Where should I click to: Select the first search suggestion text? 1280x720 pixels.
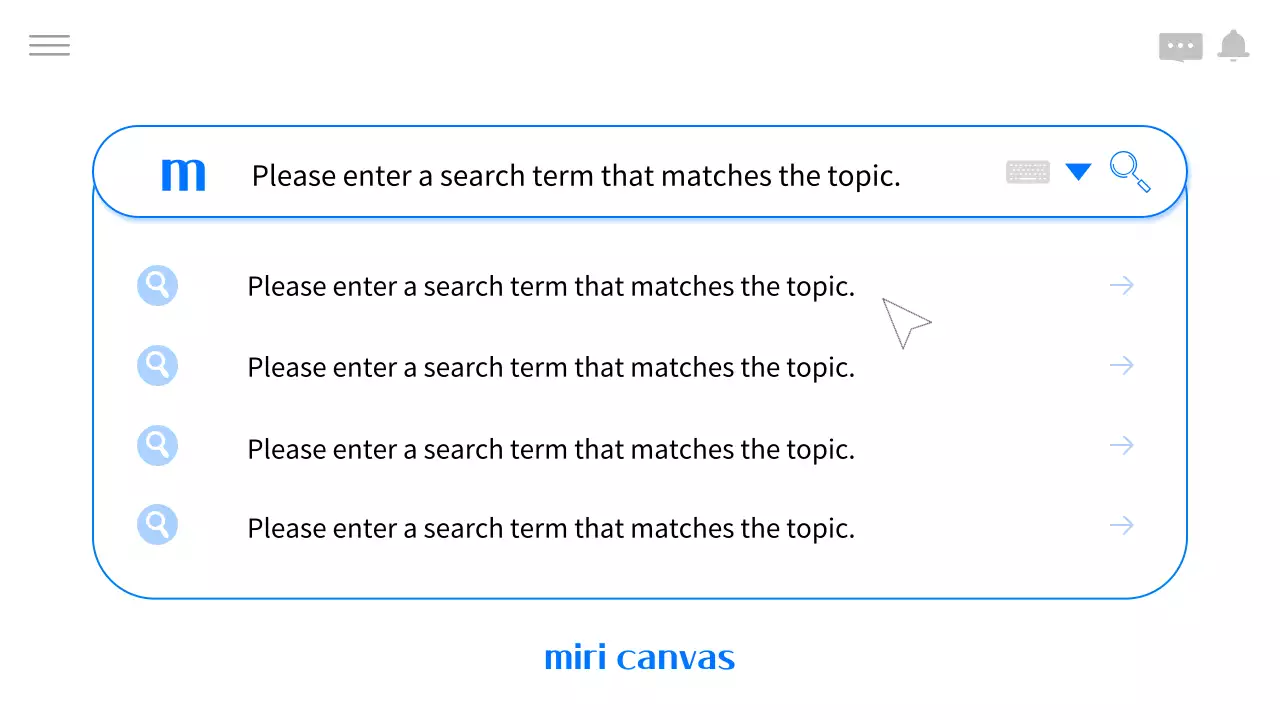click(x=551, y=287)
